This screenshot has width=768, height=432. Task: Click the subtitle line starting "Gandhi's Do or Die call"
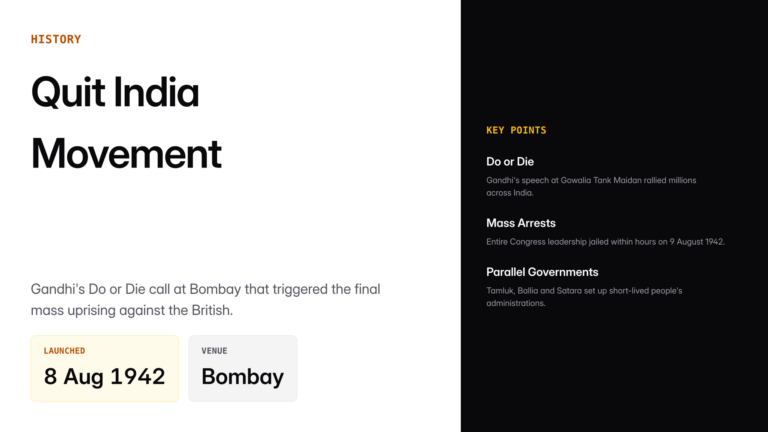click(x=205, y=289)
